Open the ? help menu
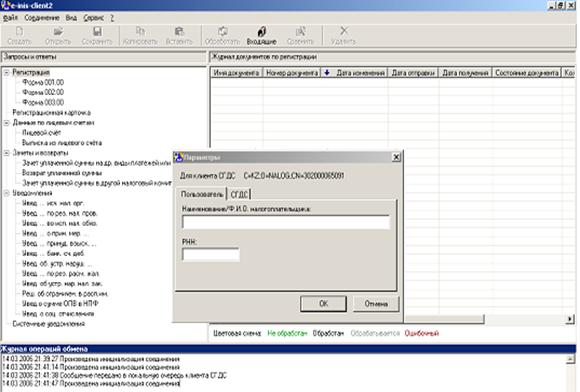Viewport: 580px width, 392px height. [112, 17]
